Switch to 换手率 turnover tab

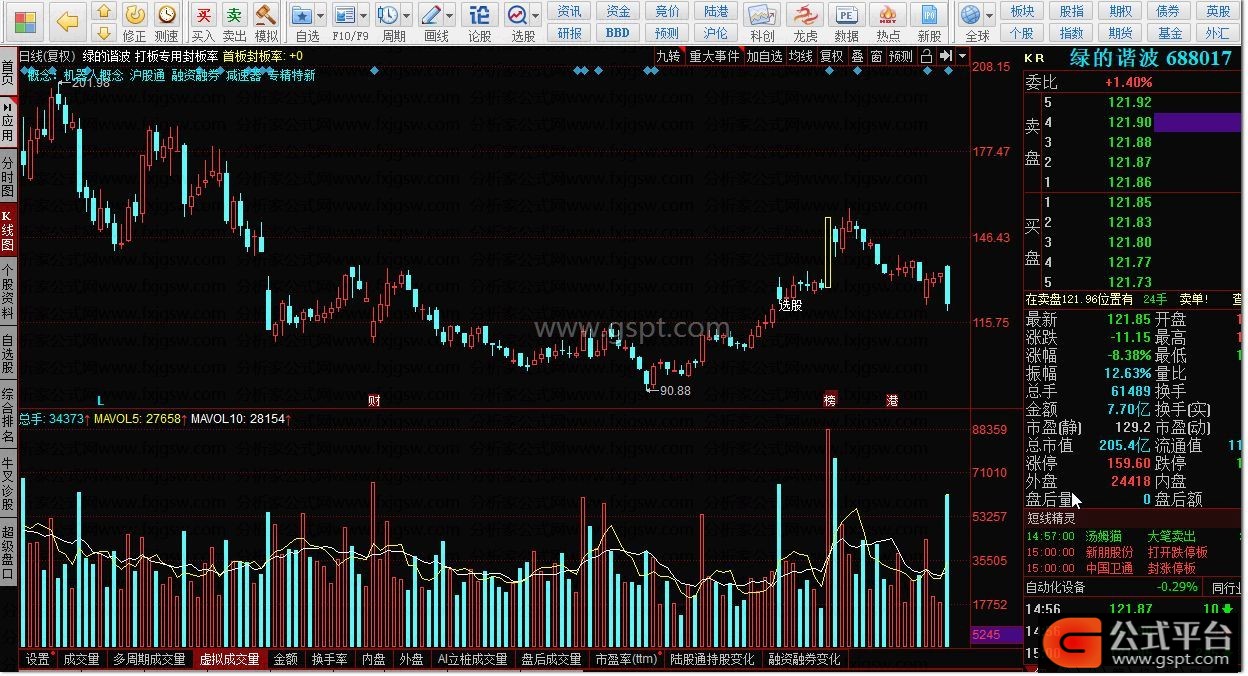point(329,659)
